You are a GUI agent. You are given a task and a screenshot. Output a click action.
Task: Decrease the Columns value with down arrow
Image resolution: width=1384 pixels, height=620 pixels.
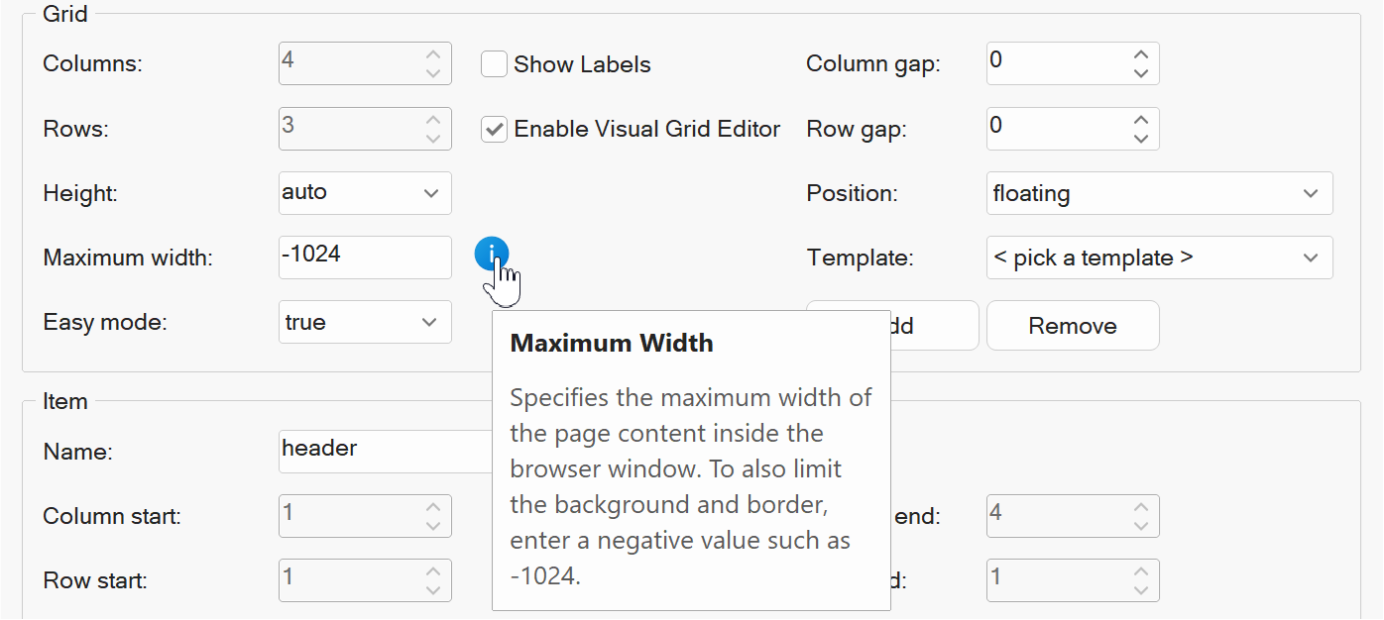[x=433, y=73]
